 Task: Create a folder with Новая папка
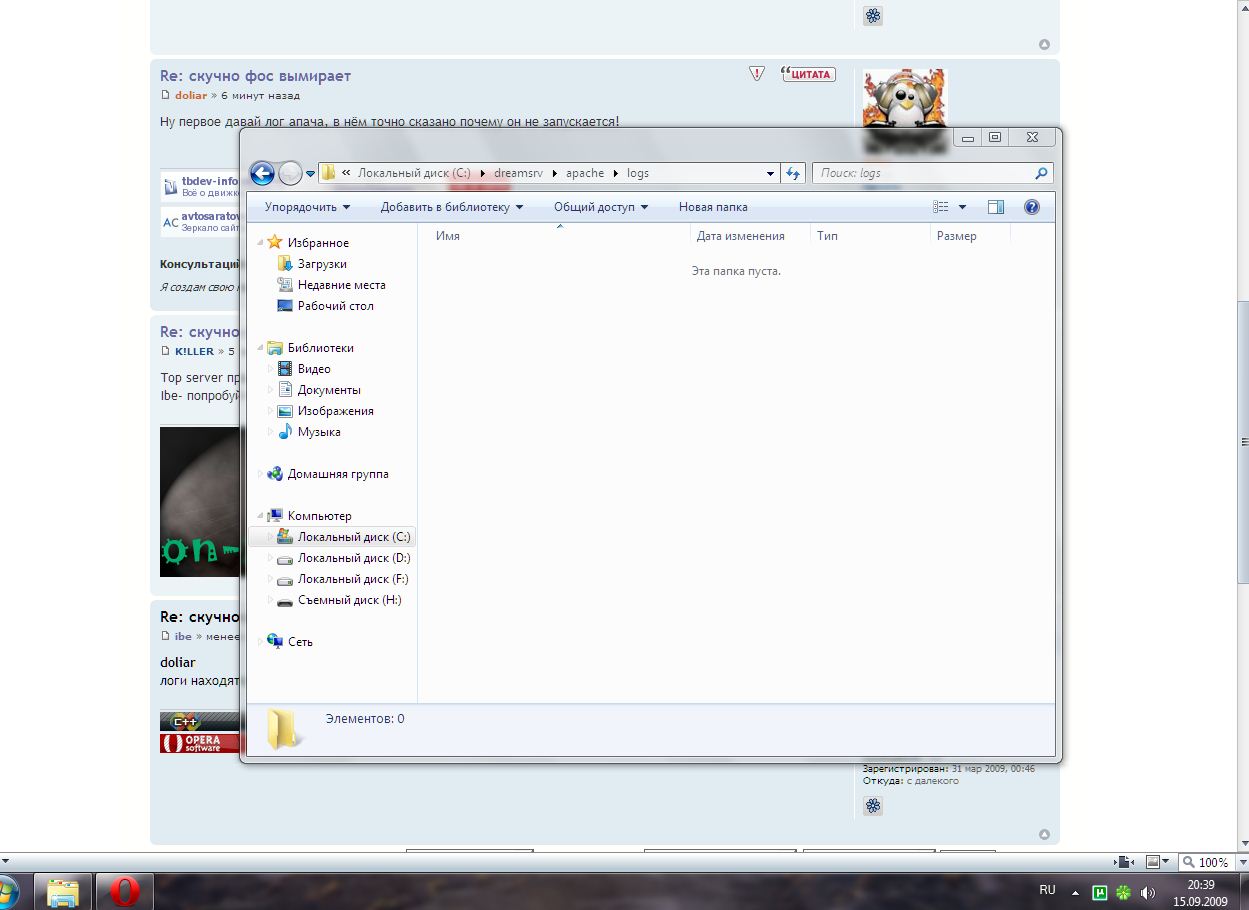[x=713, y=207]
